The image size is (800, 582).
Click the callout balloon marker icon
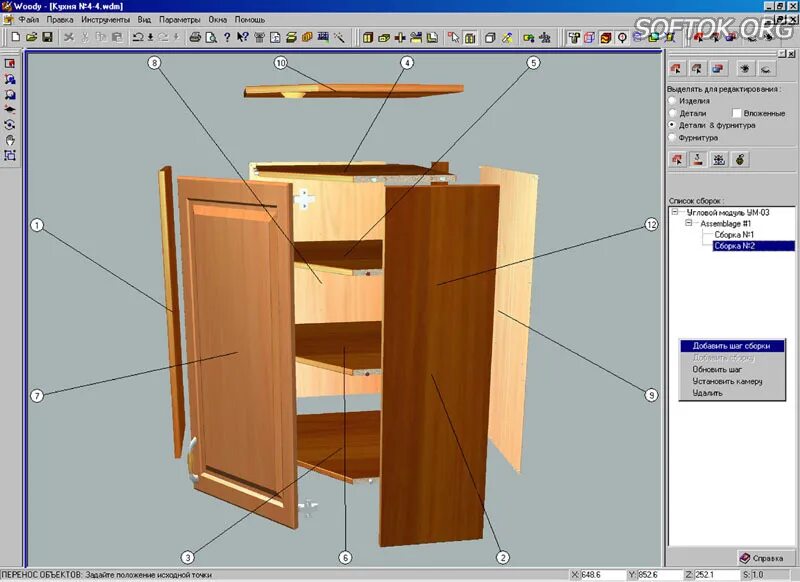click(x=622, y=38)
